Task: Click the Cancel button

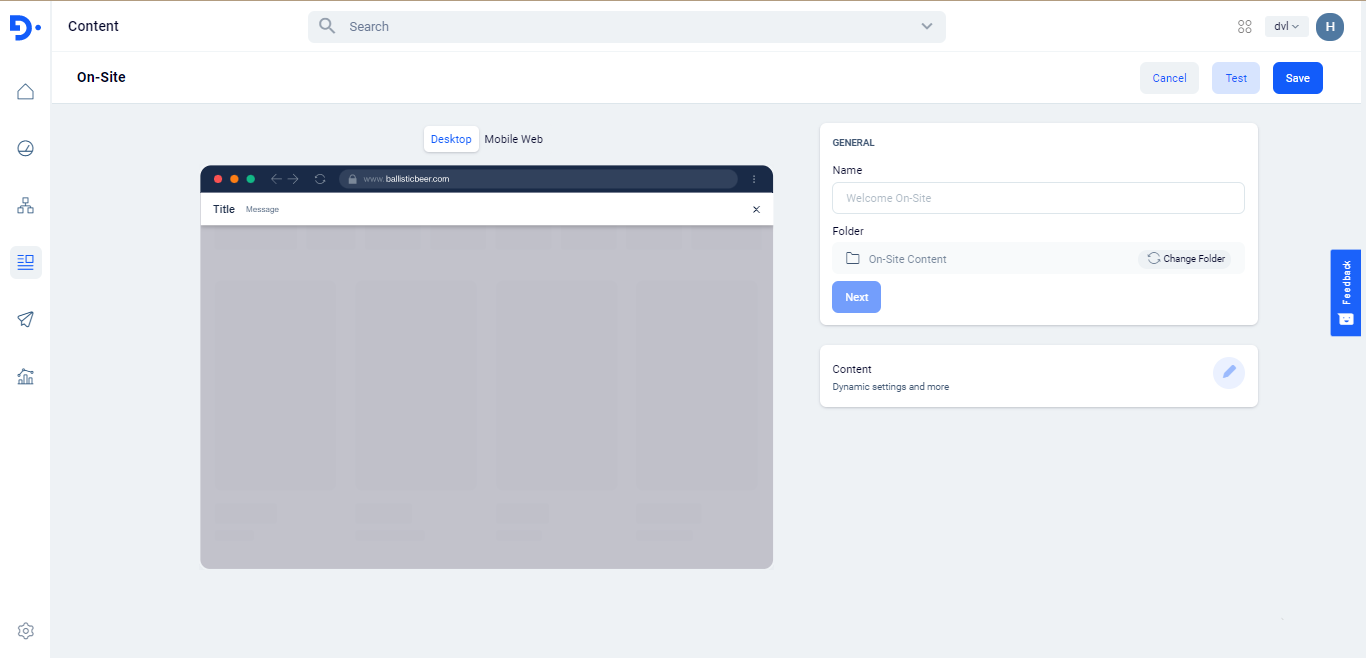Action: click(1169, 78)
